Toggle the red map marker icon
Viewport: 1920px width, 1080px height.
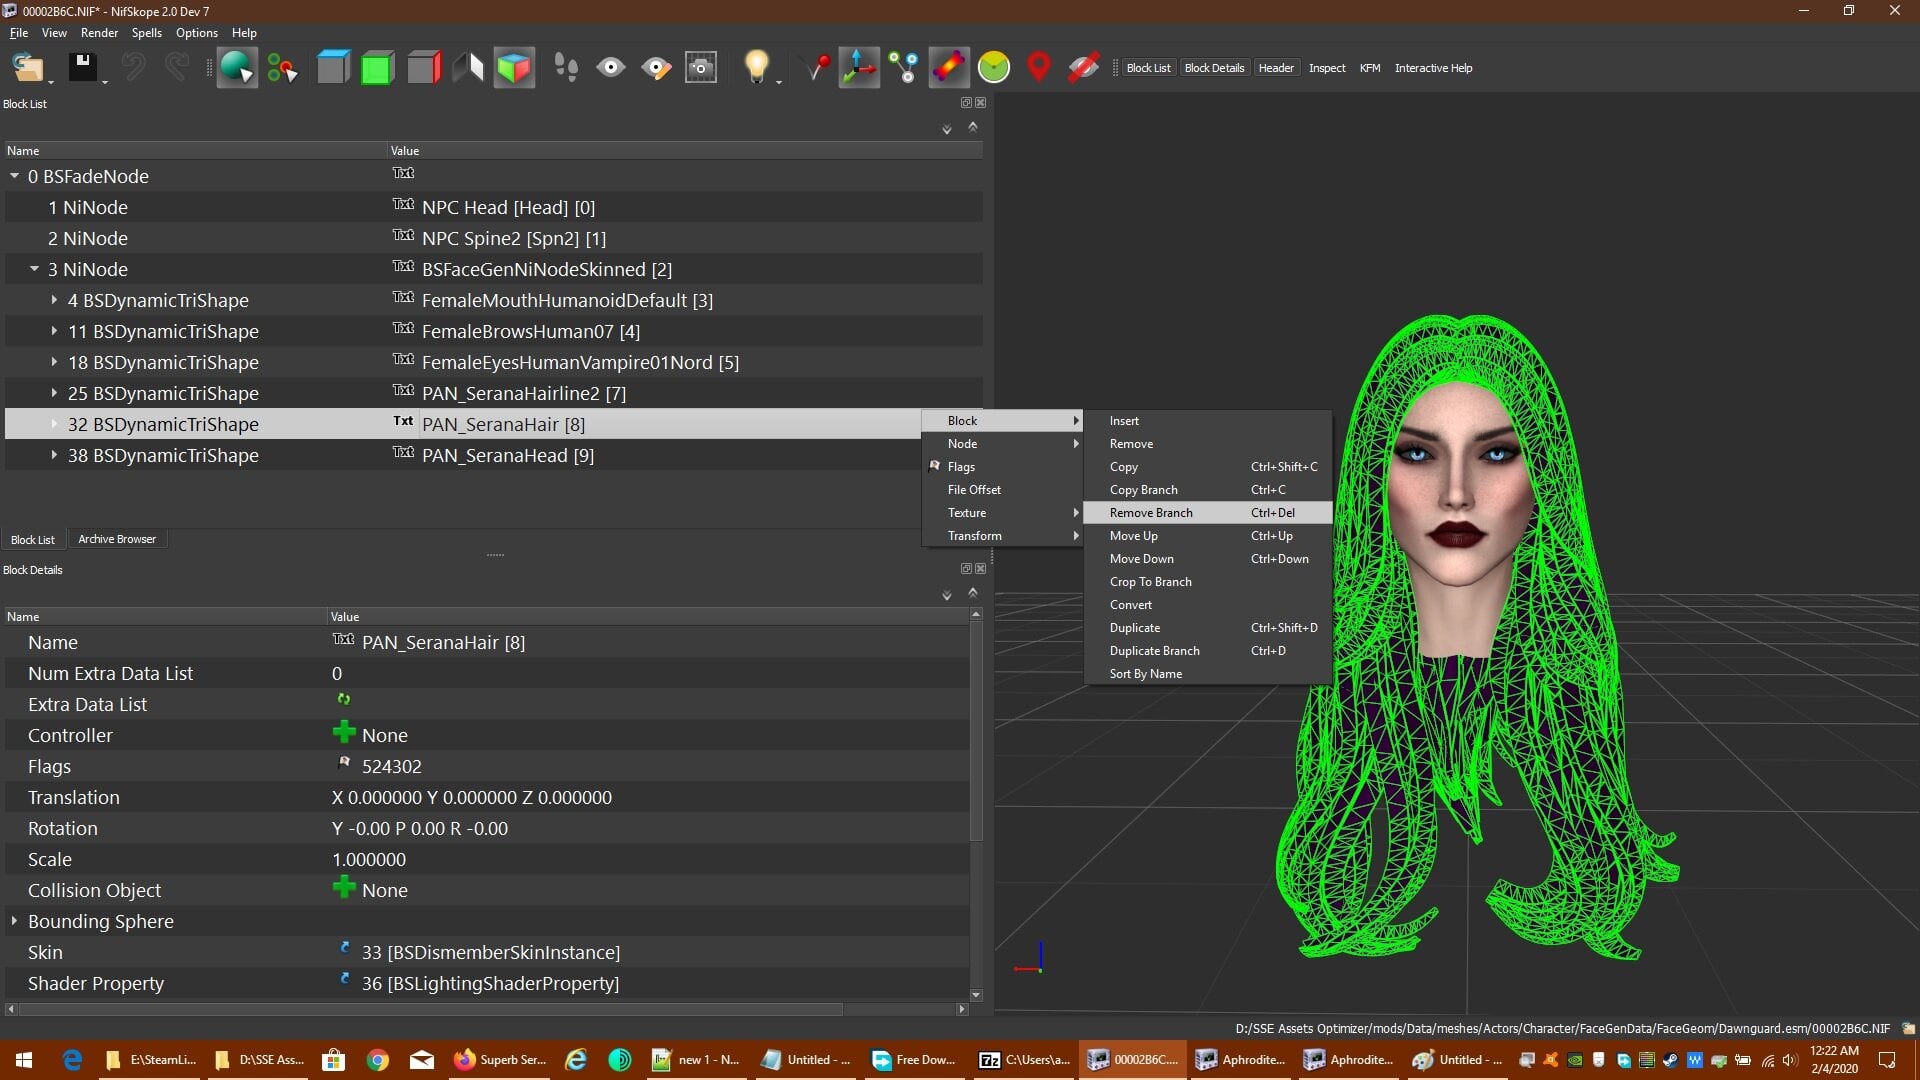[x=1039, y=68]
